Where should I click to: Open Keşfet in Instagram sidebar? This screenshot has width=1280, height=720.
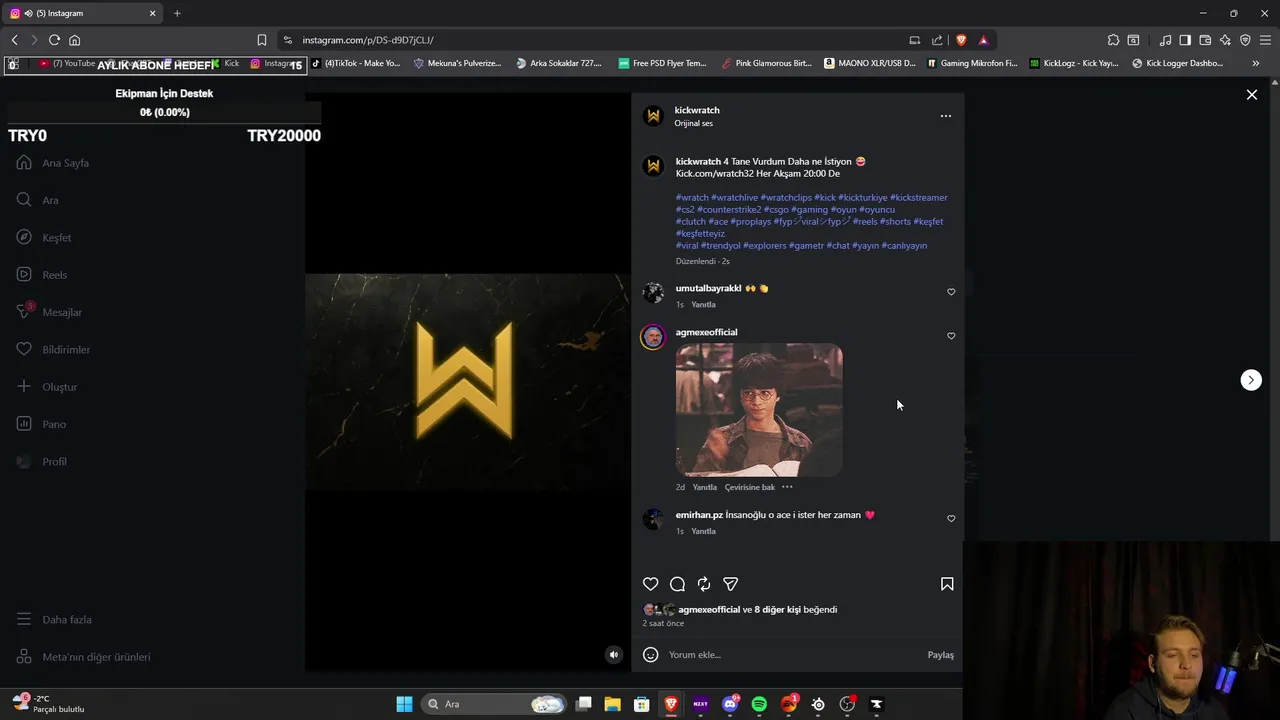click(x=43, y=238)
